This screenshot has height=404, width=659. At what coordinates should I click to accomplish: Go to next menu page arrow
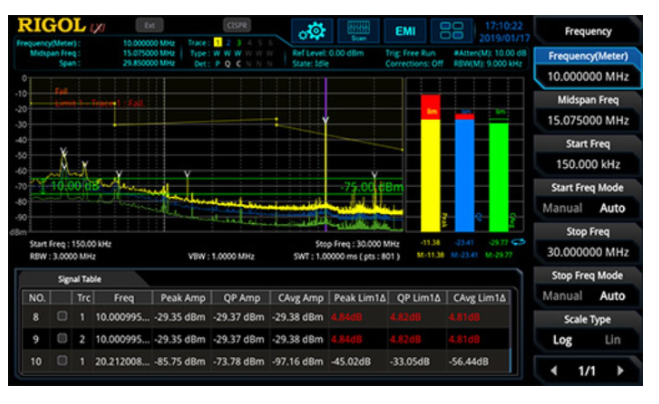point(620,370)
